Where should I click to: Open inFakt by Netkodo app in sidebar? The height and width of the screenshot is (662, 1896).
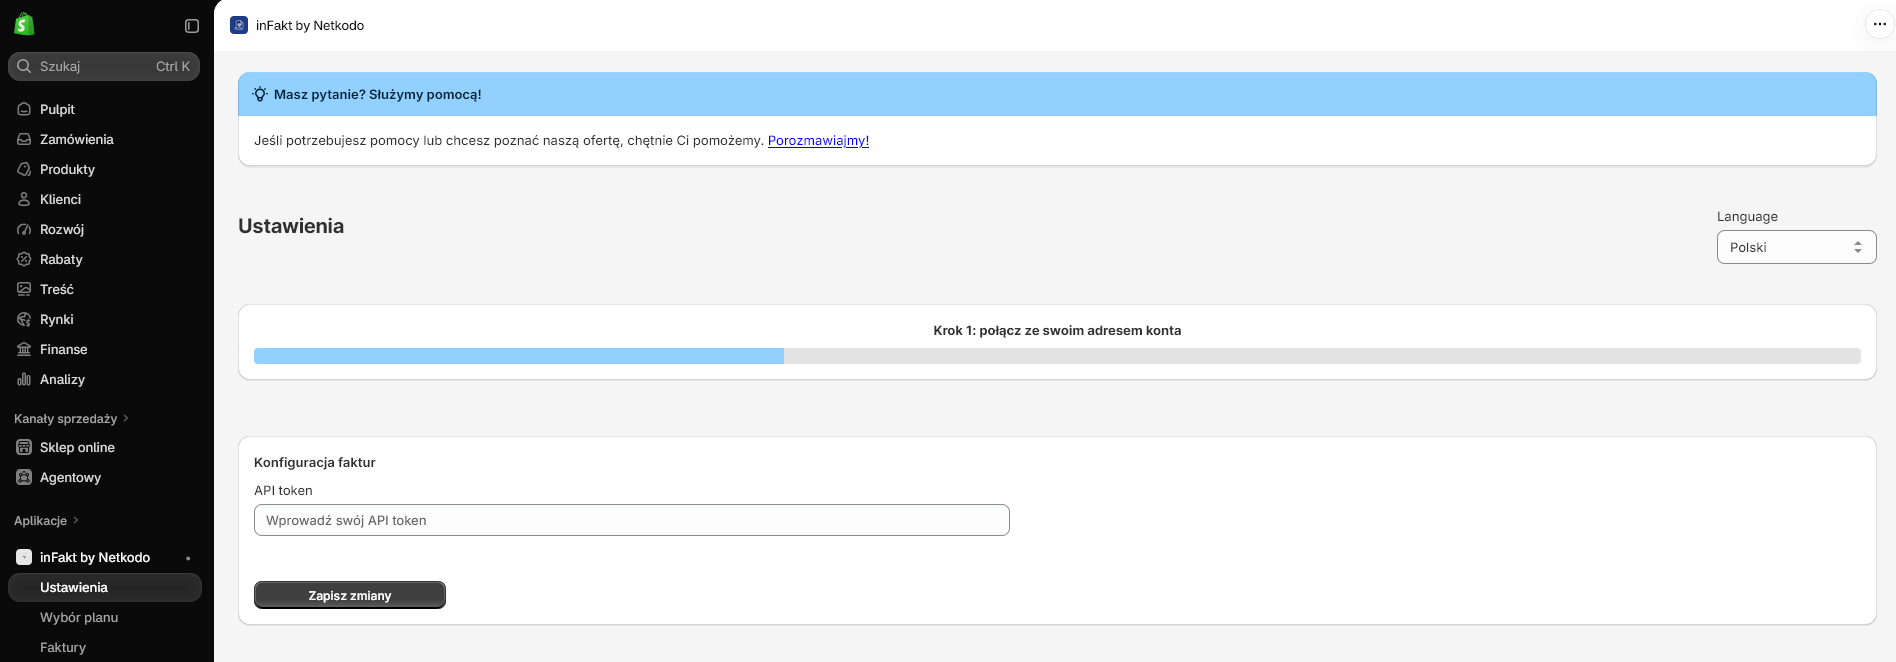click(x=95, y=557)
